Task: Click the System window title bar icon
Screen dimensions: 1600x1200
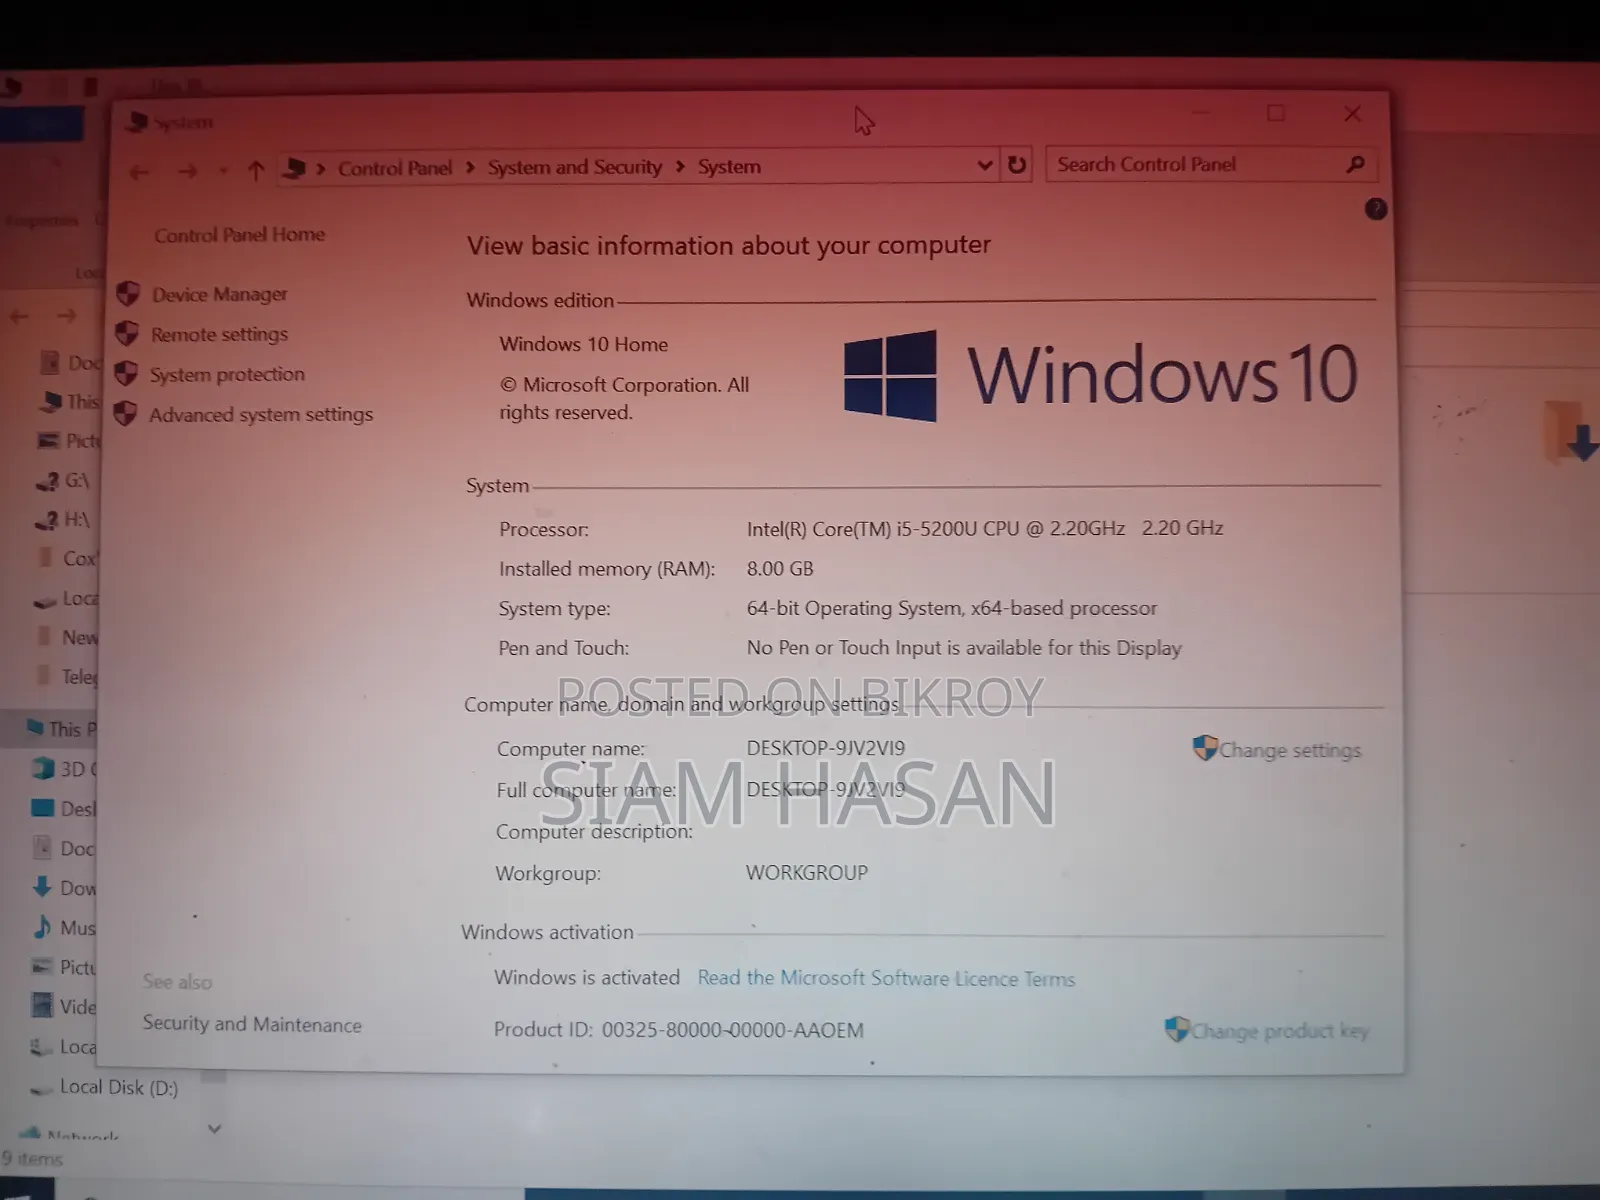Action: point(138,123)
